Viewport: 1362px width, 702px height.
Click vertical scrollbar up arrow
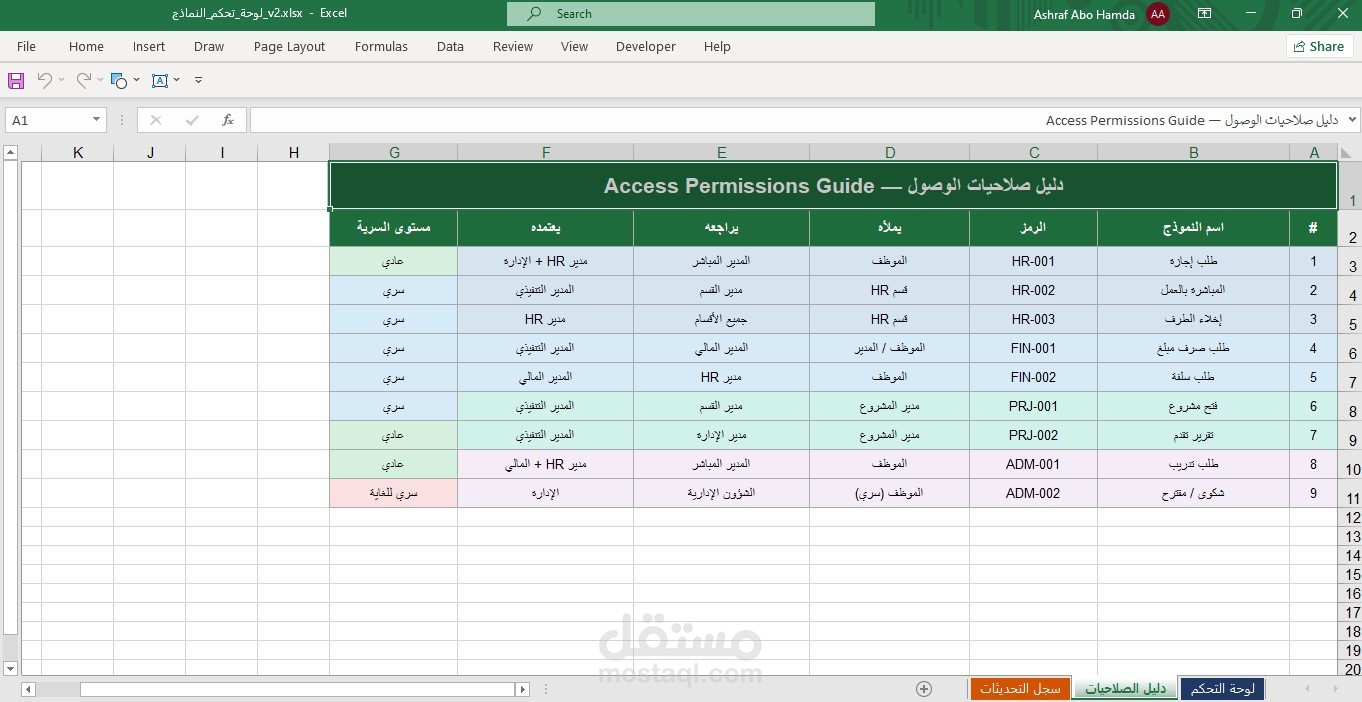[10, 153]
